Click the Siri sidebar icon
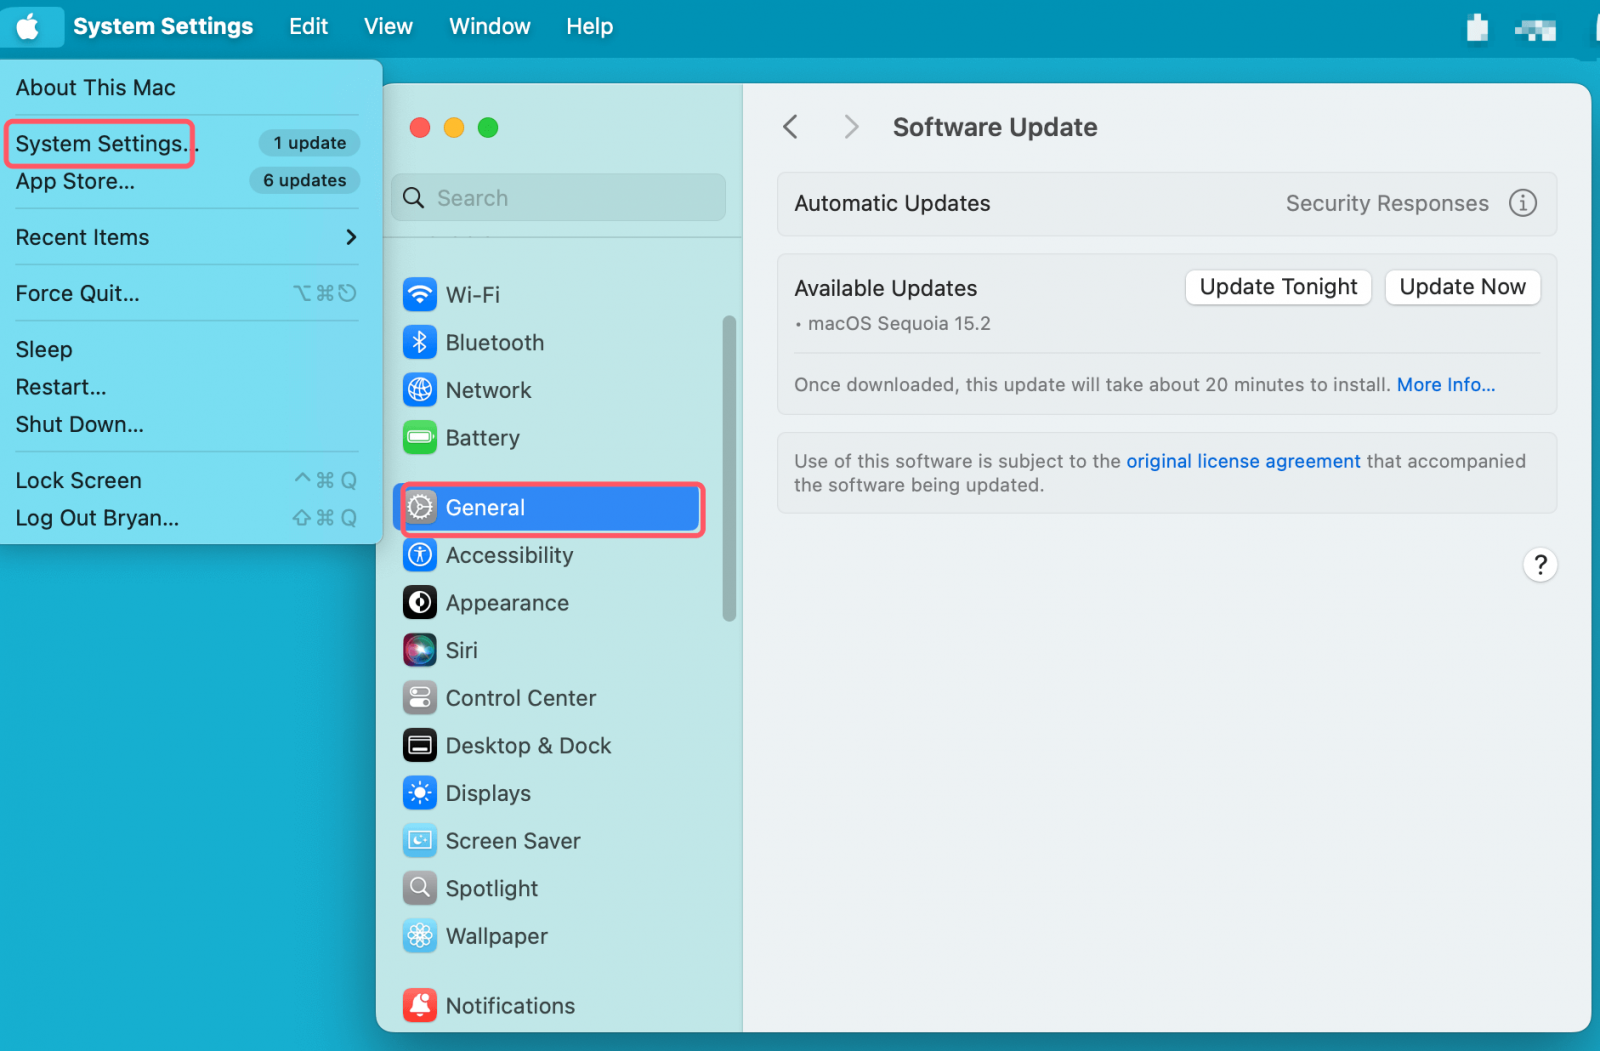This screenshot has width=1600, height=1051. click(420, 650)
